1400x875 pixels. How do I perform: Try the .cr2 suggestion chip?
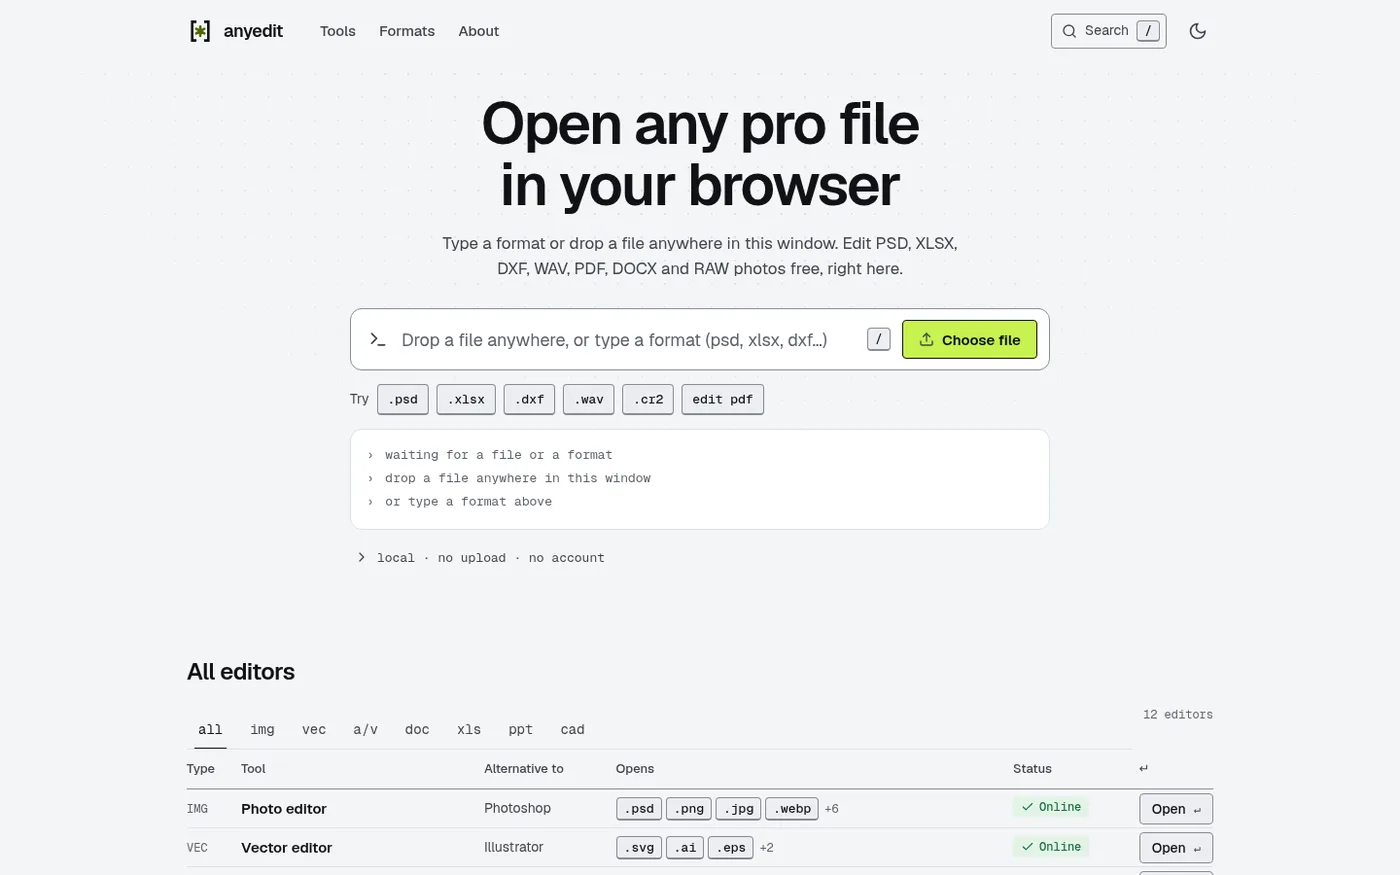[x=648, y=399]
